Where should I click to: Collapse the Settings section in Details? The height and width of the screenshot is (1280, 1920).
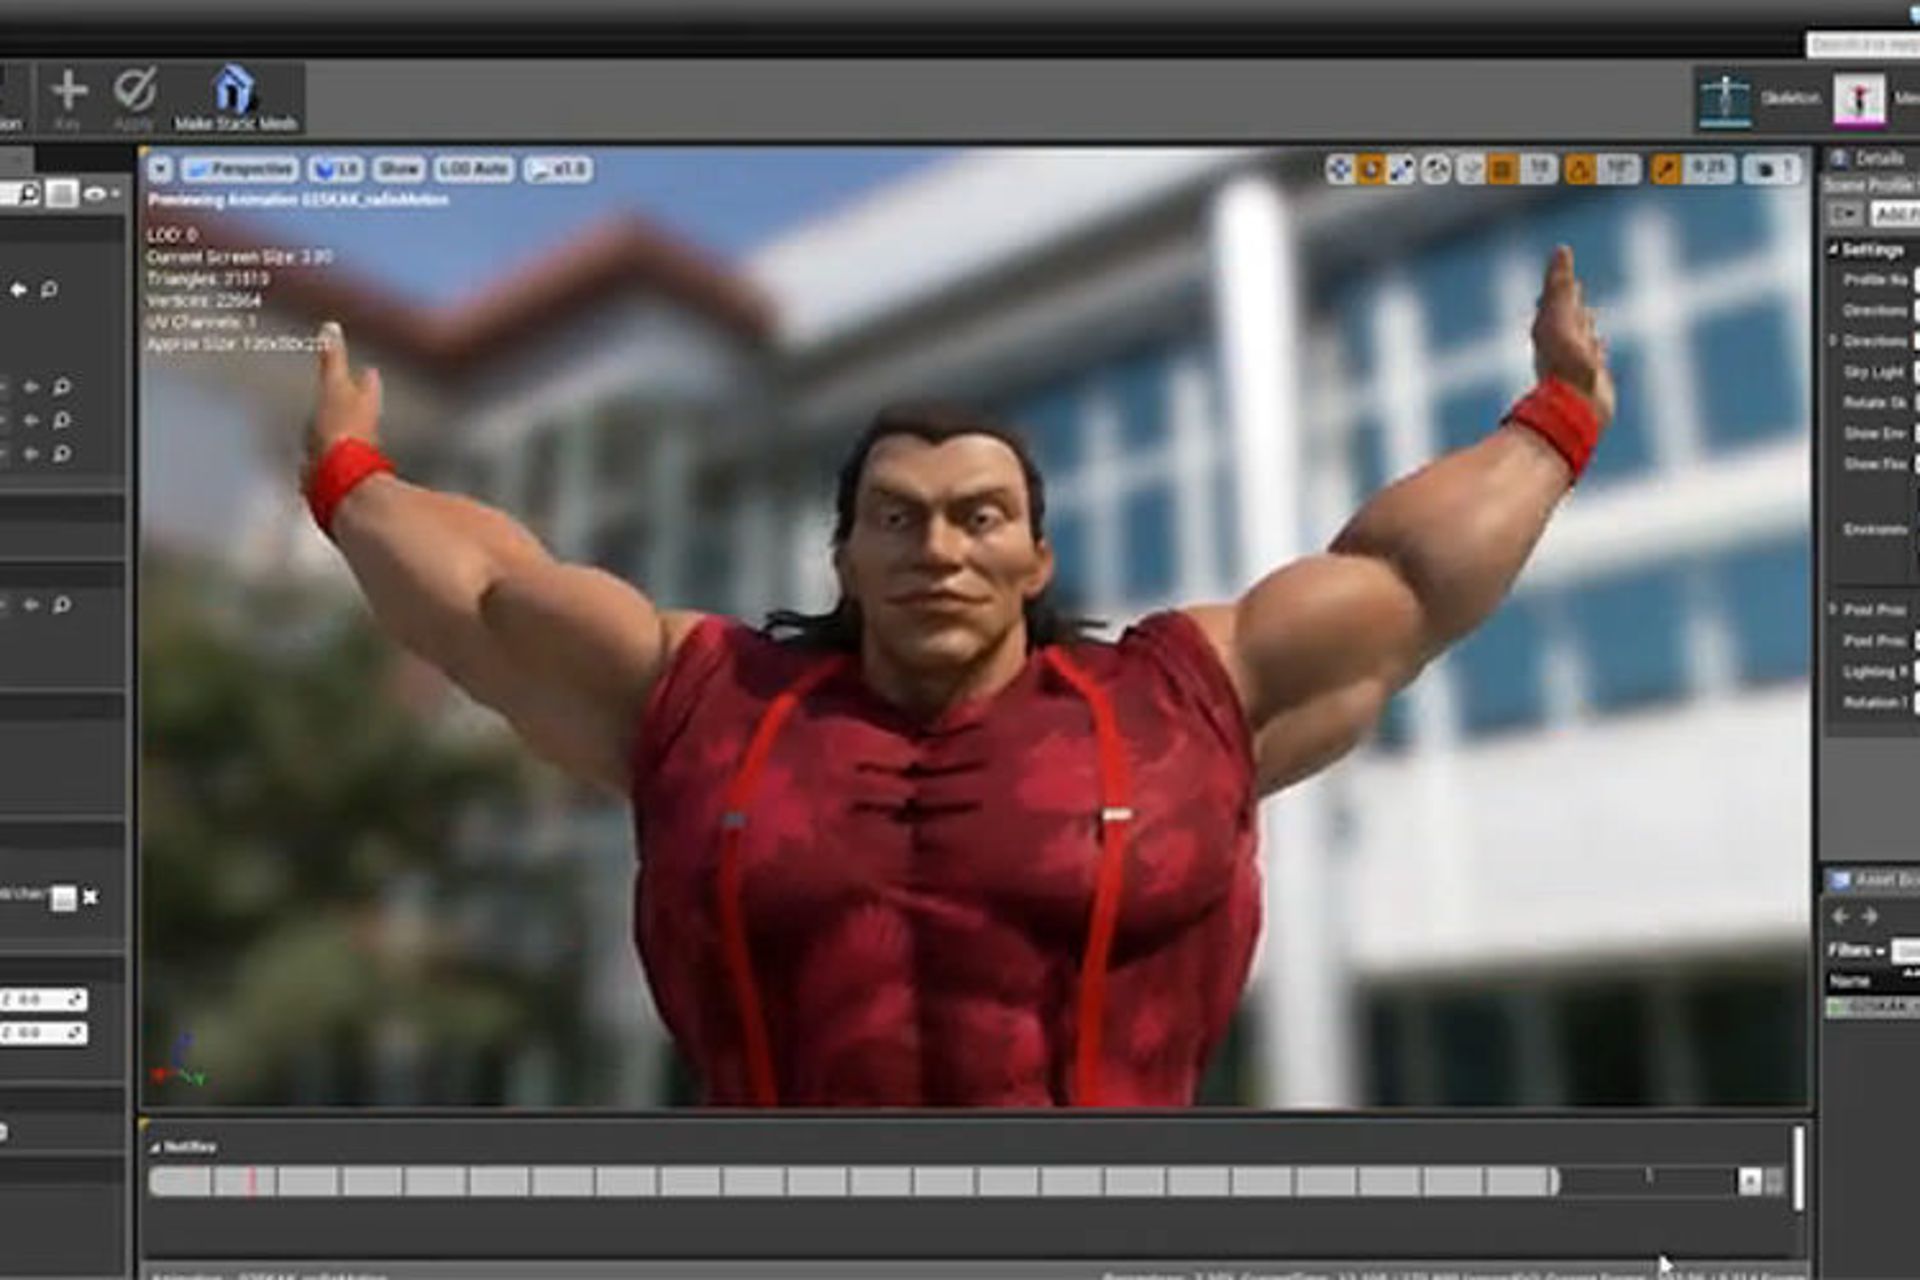[x=1834, y=249]
